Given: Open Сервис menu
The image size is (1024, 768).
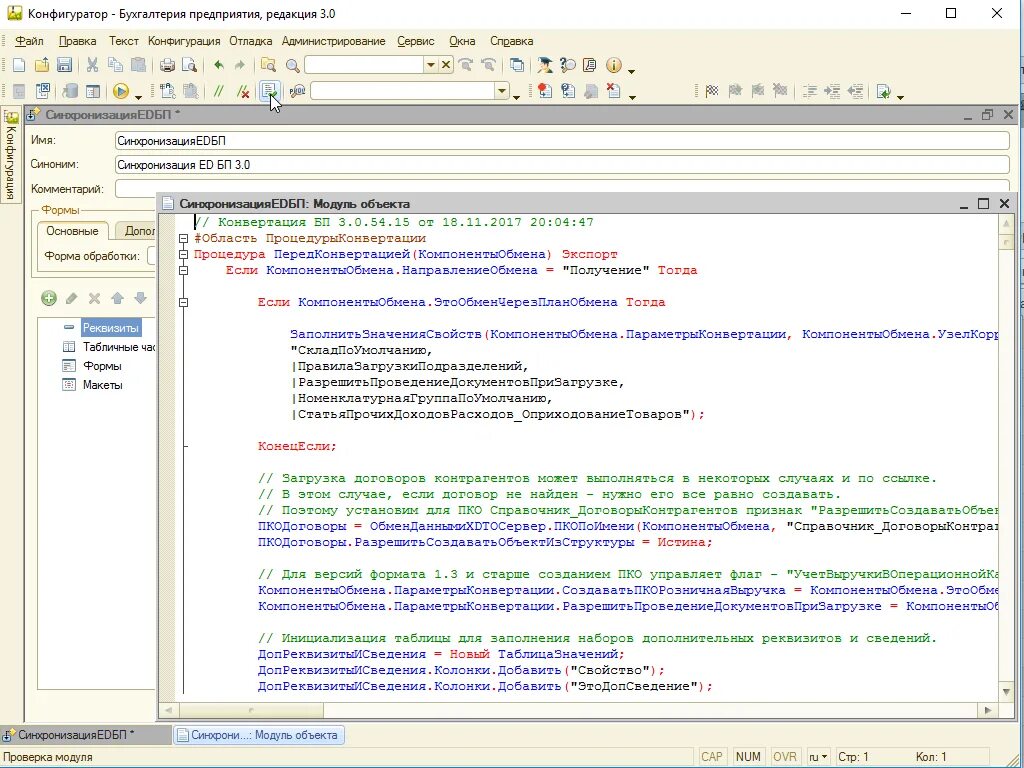Looking at the screenshot, I should click(x=416, y=40).
